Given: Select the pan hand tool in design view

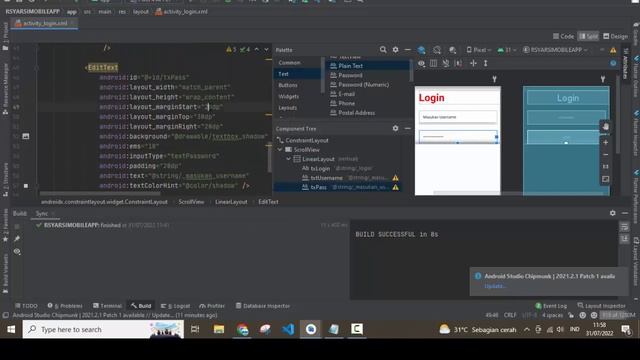Looking at the screenshot, I should coord(605,127).
